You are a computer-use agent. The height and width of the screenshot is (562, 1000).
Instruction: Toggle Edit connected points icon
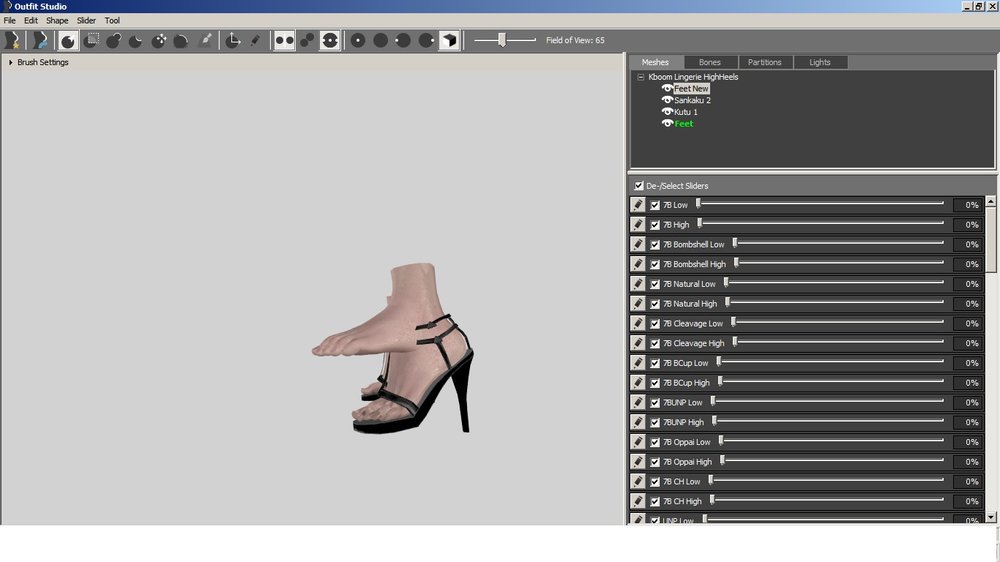pos(307,40)
